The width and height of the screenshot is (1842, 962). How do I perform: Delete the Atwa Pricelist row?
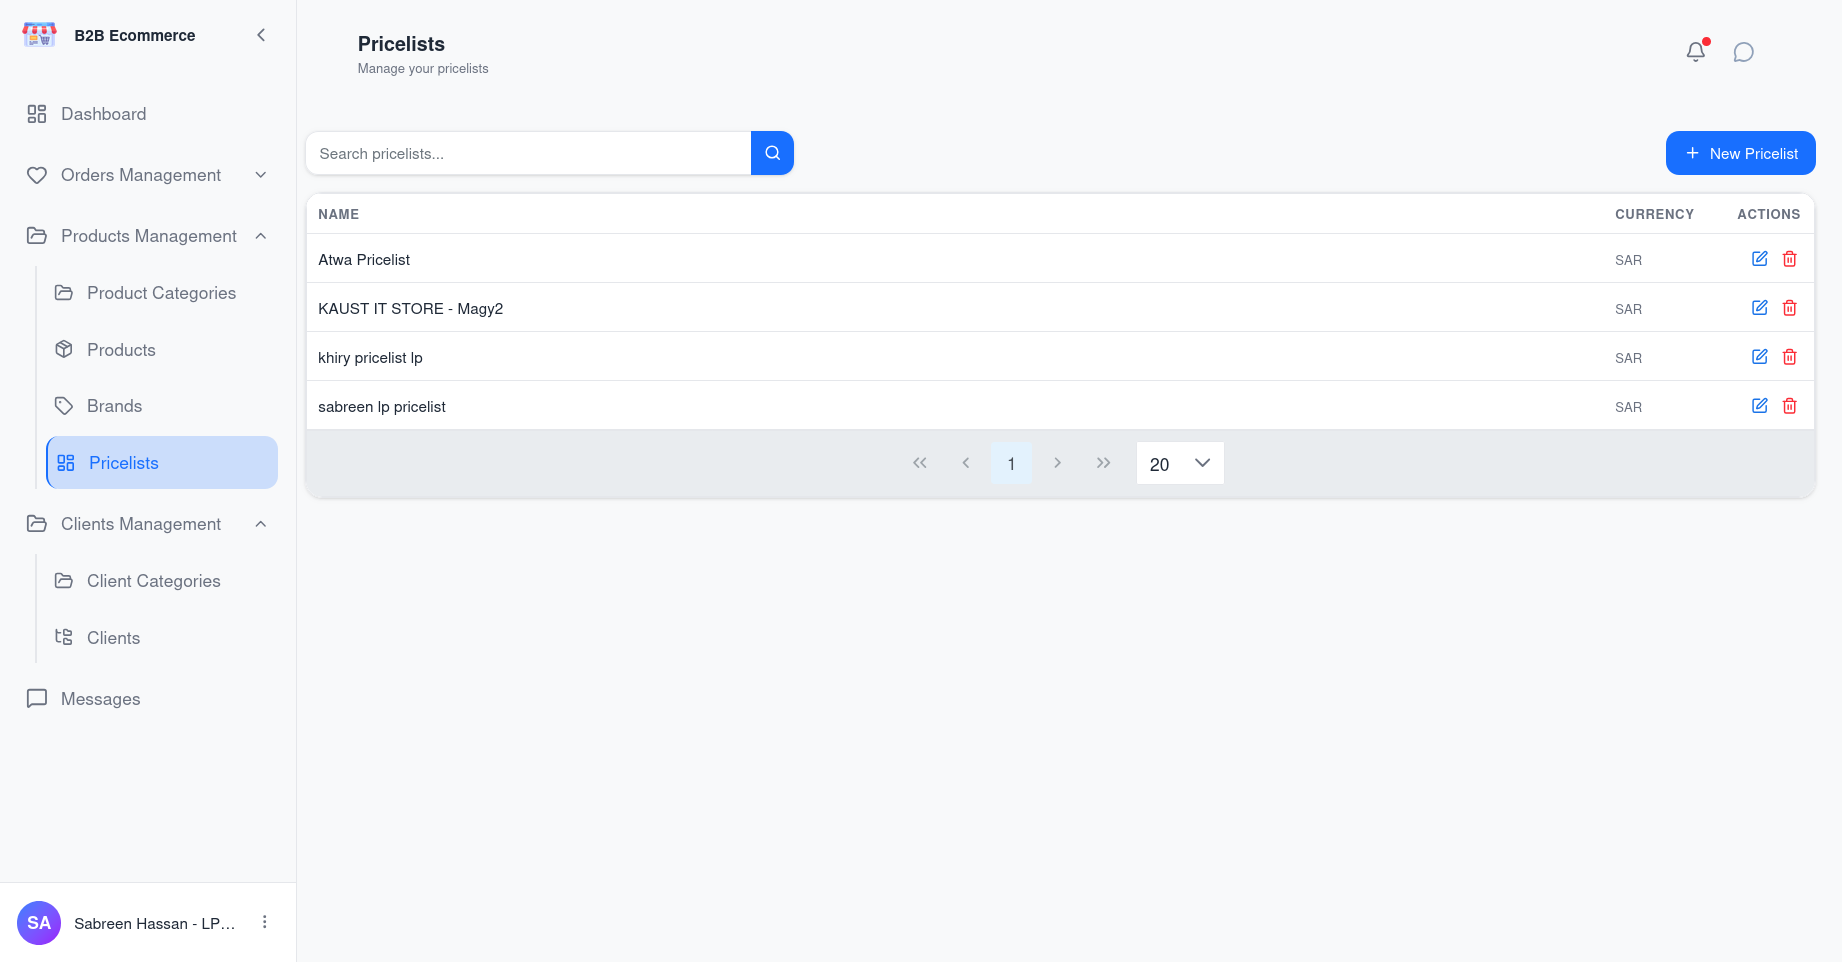tap(1790, 259)
